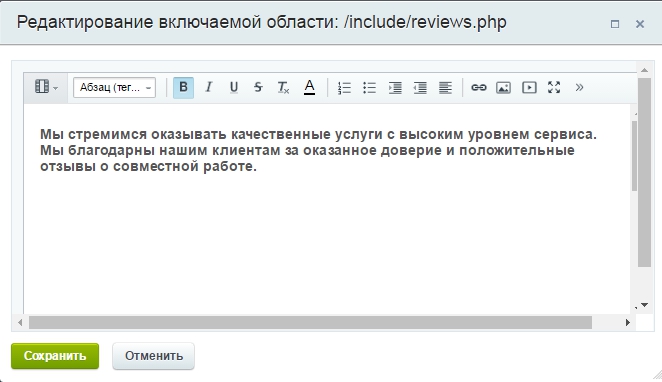Screen dimensions: 662x382
Task: Close the editing dialog
Action: pos(640,24)
